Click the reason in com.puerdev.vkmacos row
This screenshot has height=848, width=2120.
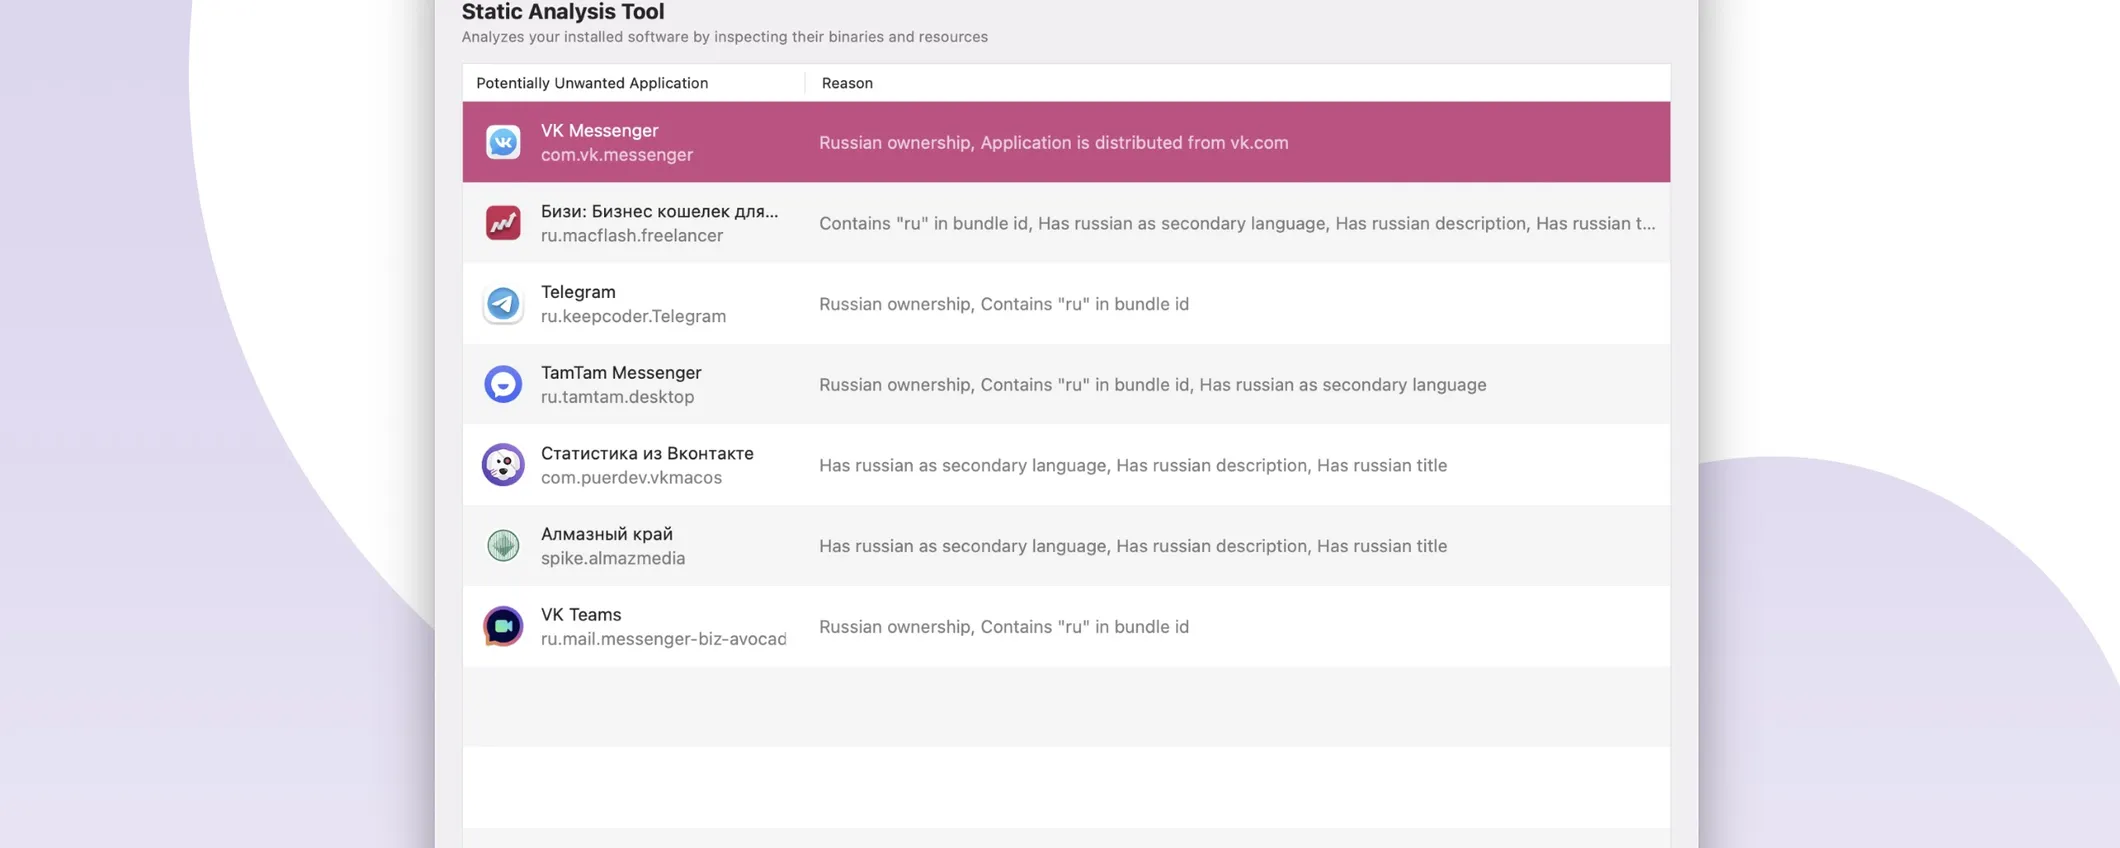pos(1133,465)
